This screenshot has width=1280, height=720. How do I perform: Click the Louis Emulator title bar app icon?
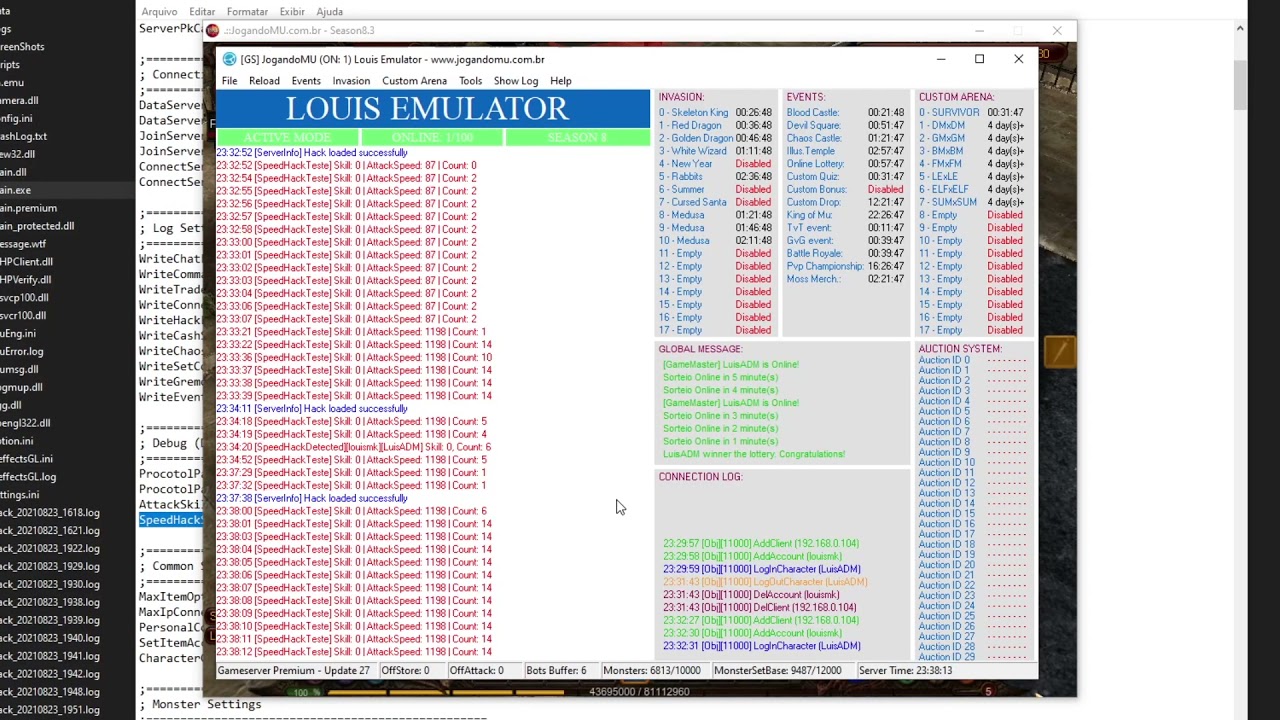pos(229,59)
